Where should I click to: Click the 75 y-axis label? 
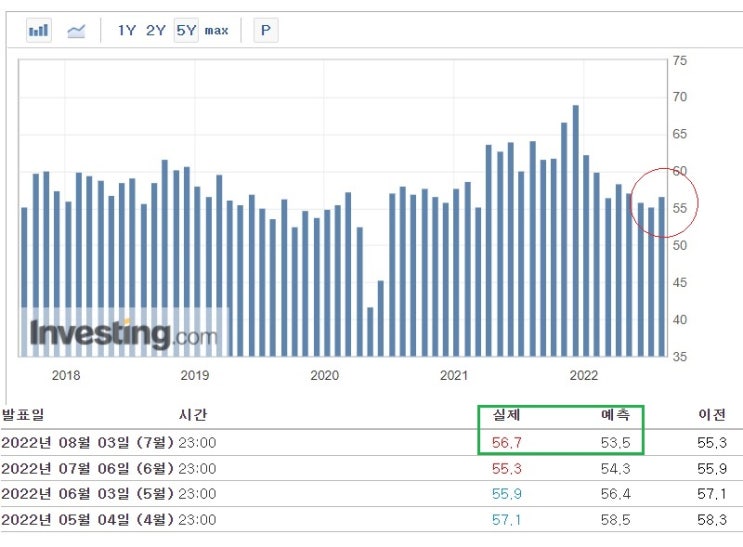[680, 61]
